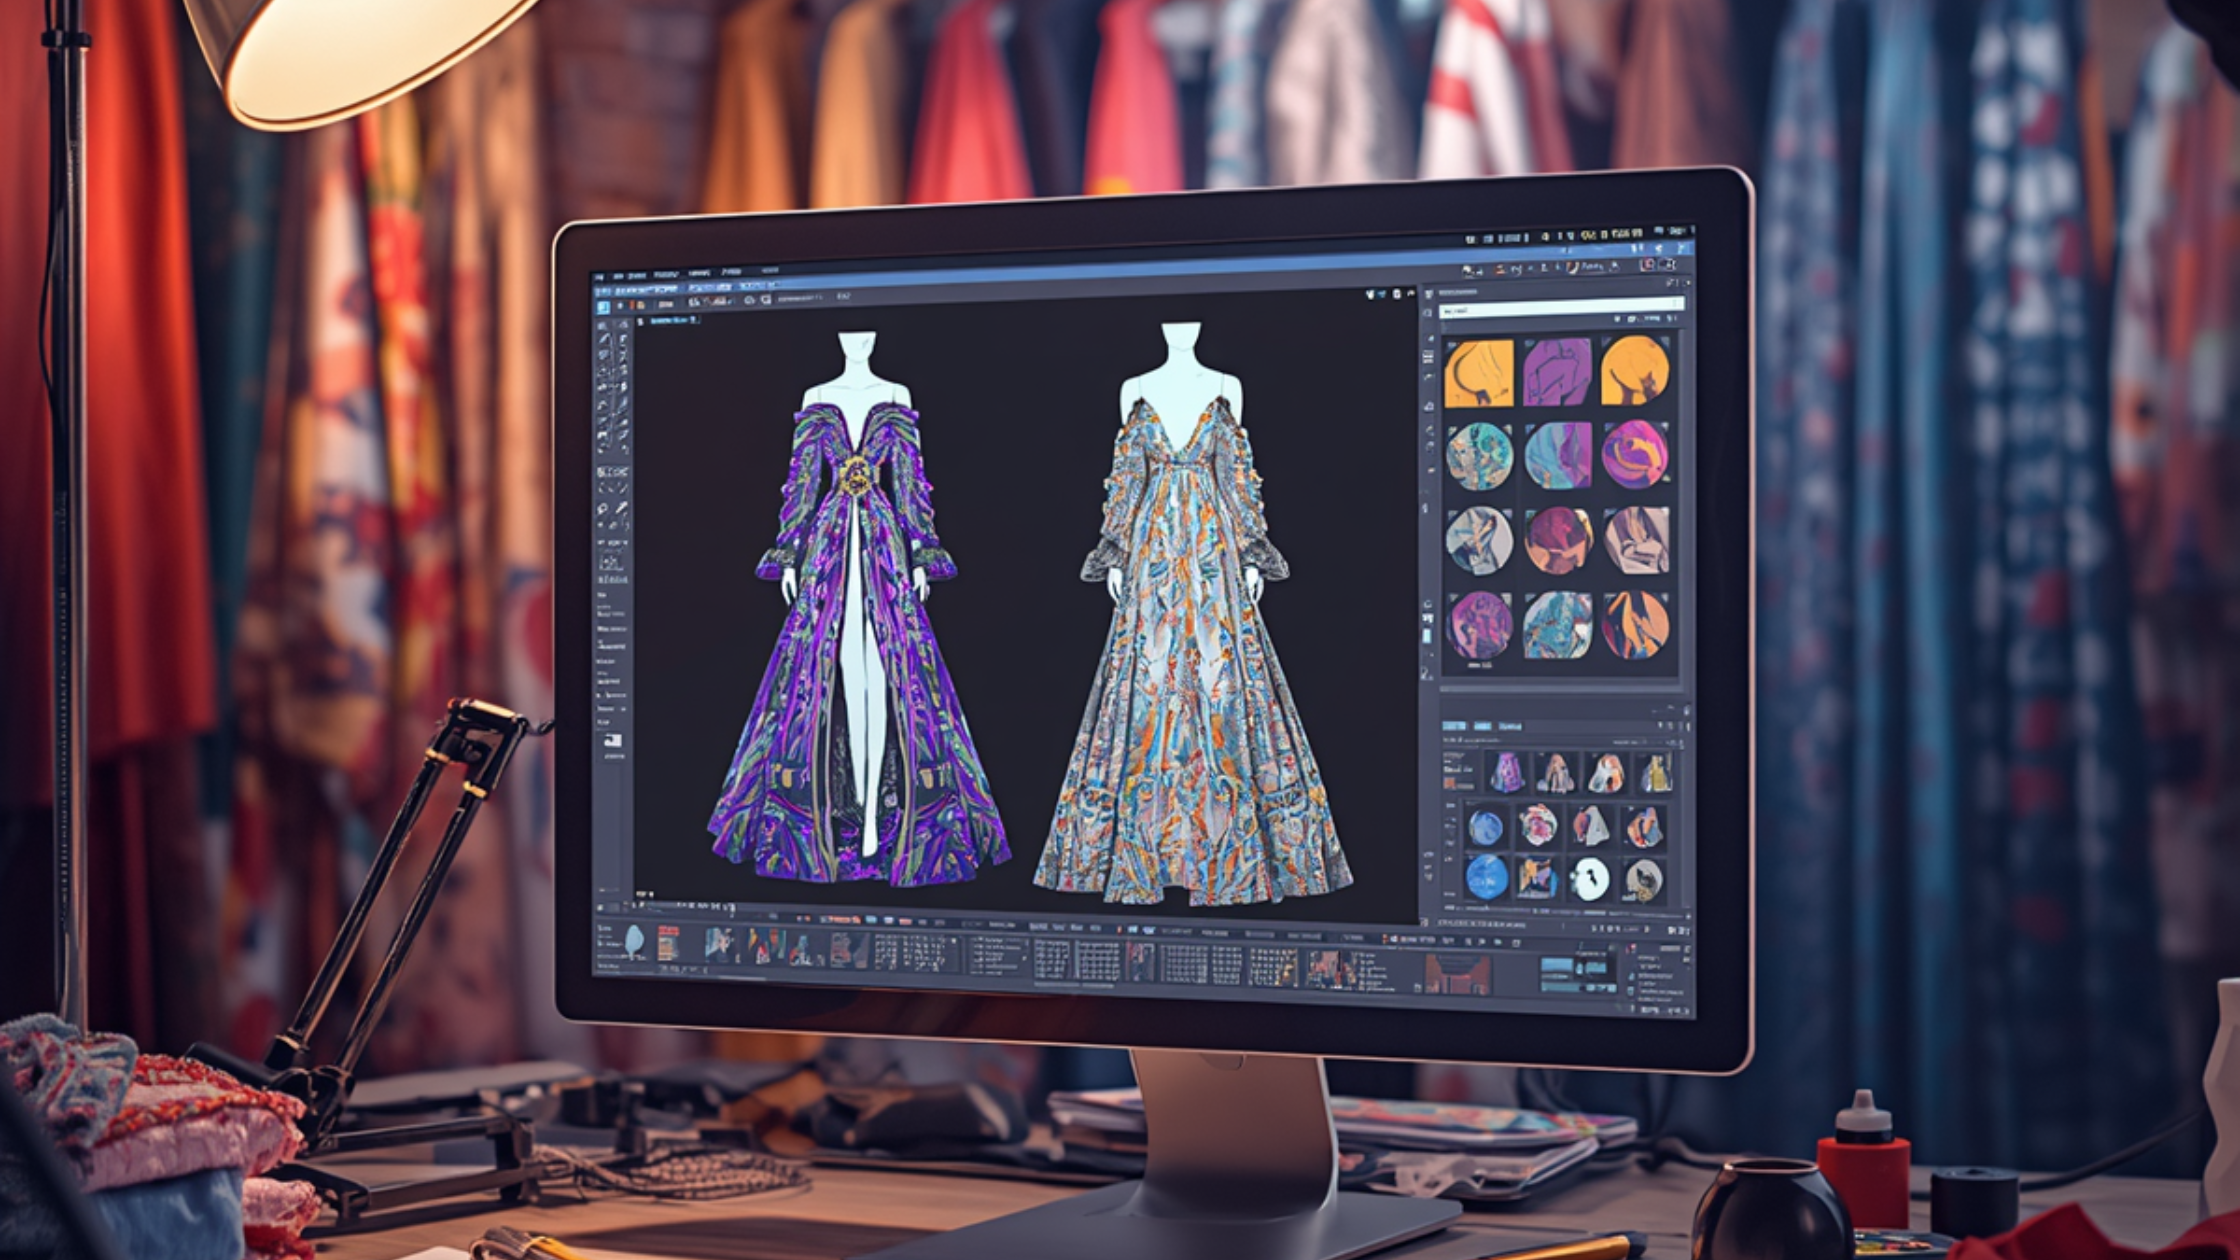Select the purple-pink circular swatch in last row
Image resolution: width=2240 pixels, height=1260 pixels.
coord(1480,625)
